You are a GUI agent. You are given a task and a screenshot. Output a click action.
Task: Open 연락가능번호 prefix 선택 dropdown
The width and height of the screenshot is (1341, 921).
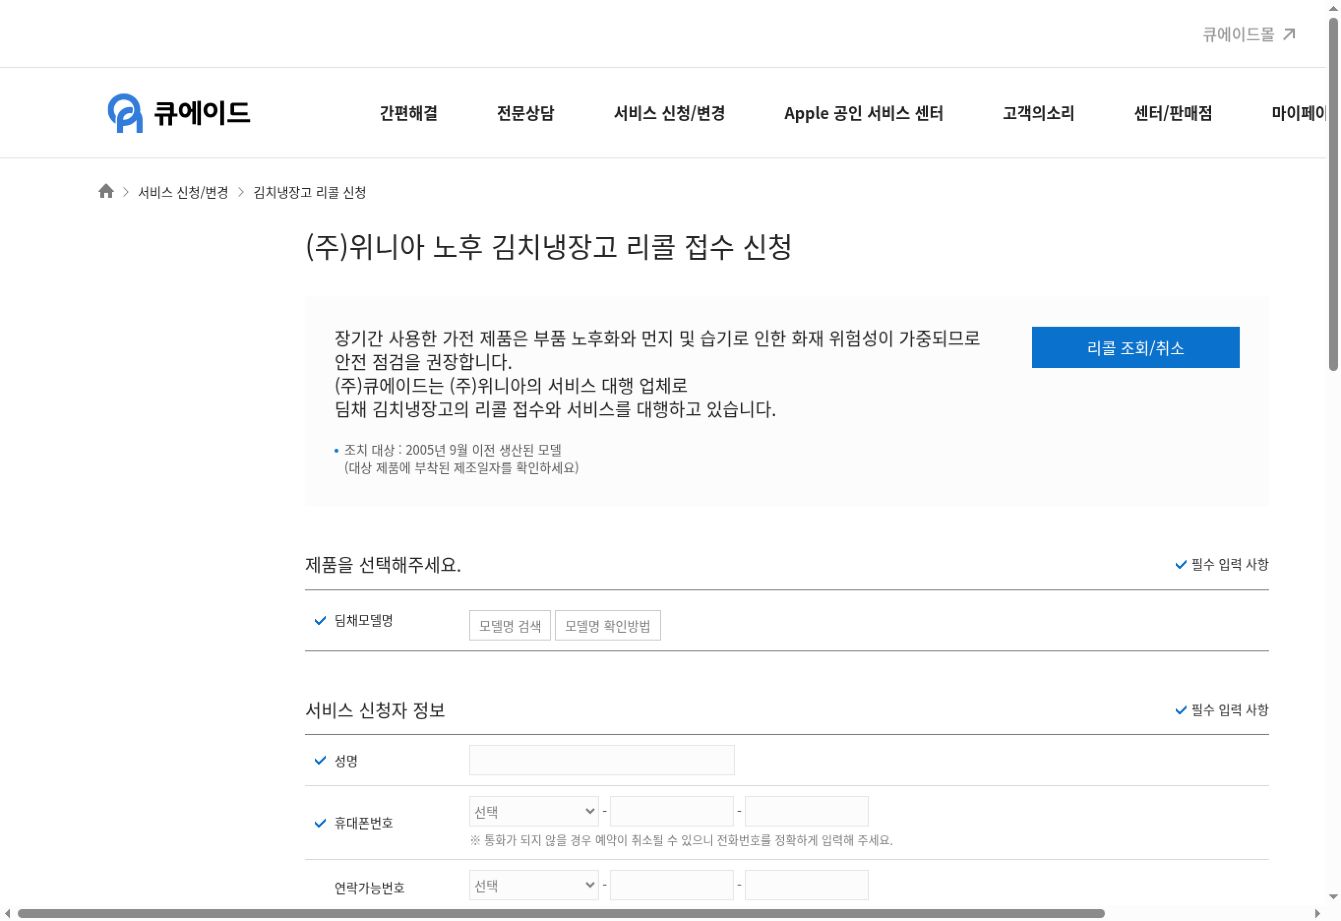(x=534, y=885)
